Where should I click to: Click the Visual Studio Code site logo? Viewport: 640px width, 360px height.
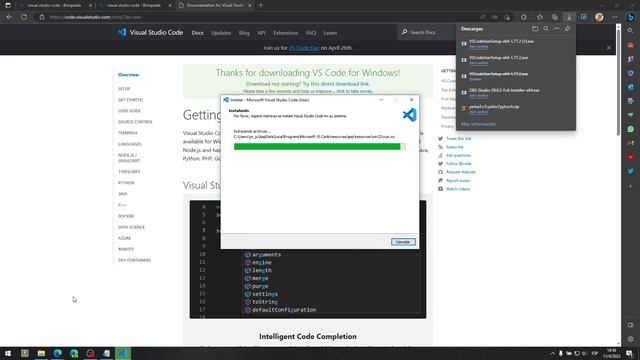click(x=150, y=32)
